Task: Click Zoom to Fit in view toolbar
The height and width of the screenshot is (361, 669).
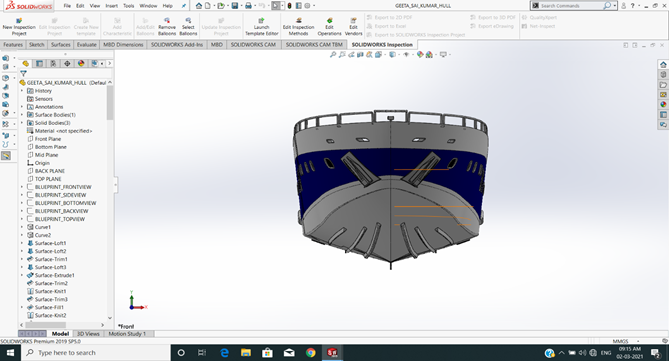Action: pyautogui.click(x=333, y=55)
